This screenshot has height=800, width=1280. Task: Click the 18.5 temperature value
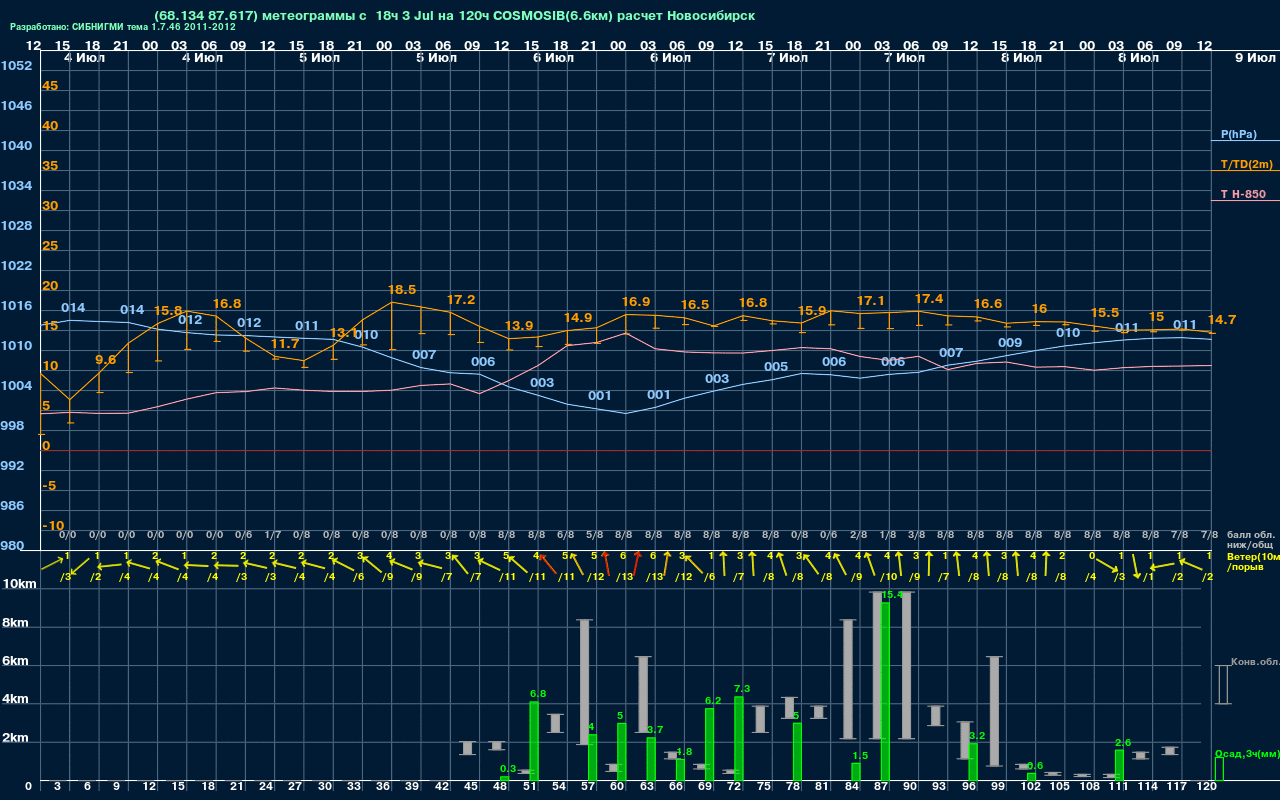click(x=402, y=289)
